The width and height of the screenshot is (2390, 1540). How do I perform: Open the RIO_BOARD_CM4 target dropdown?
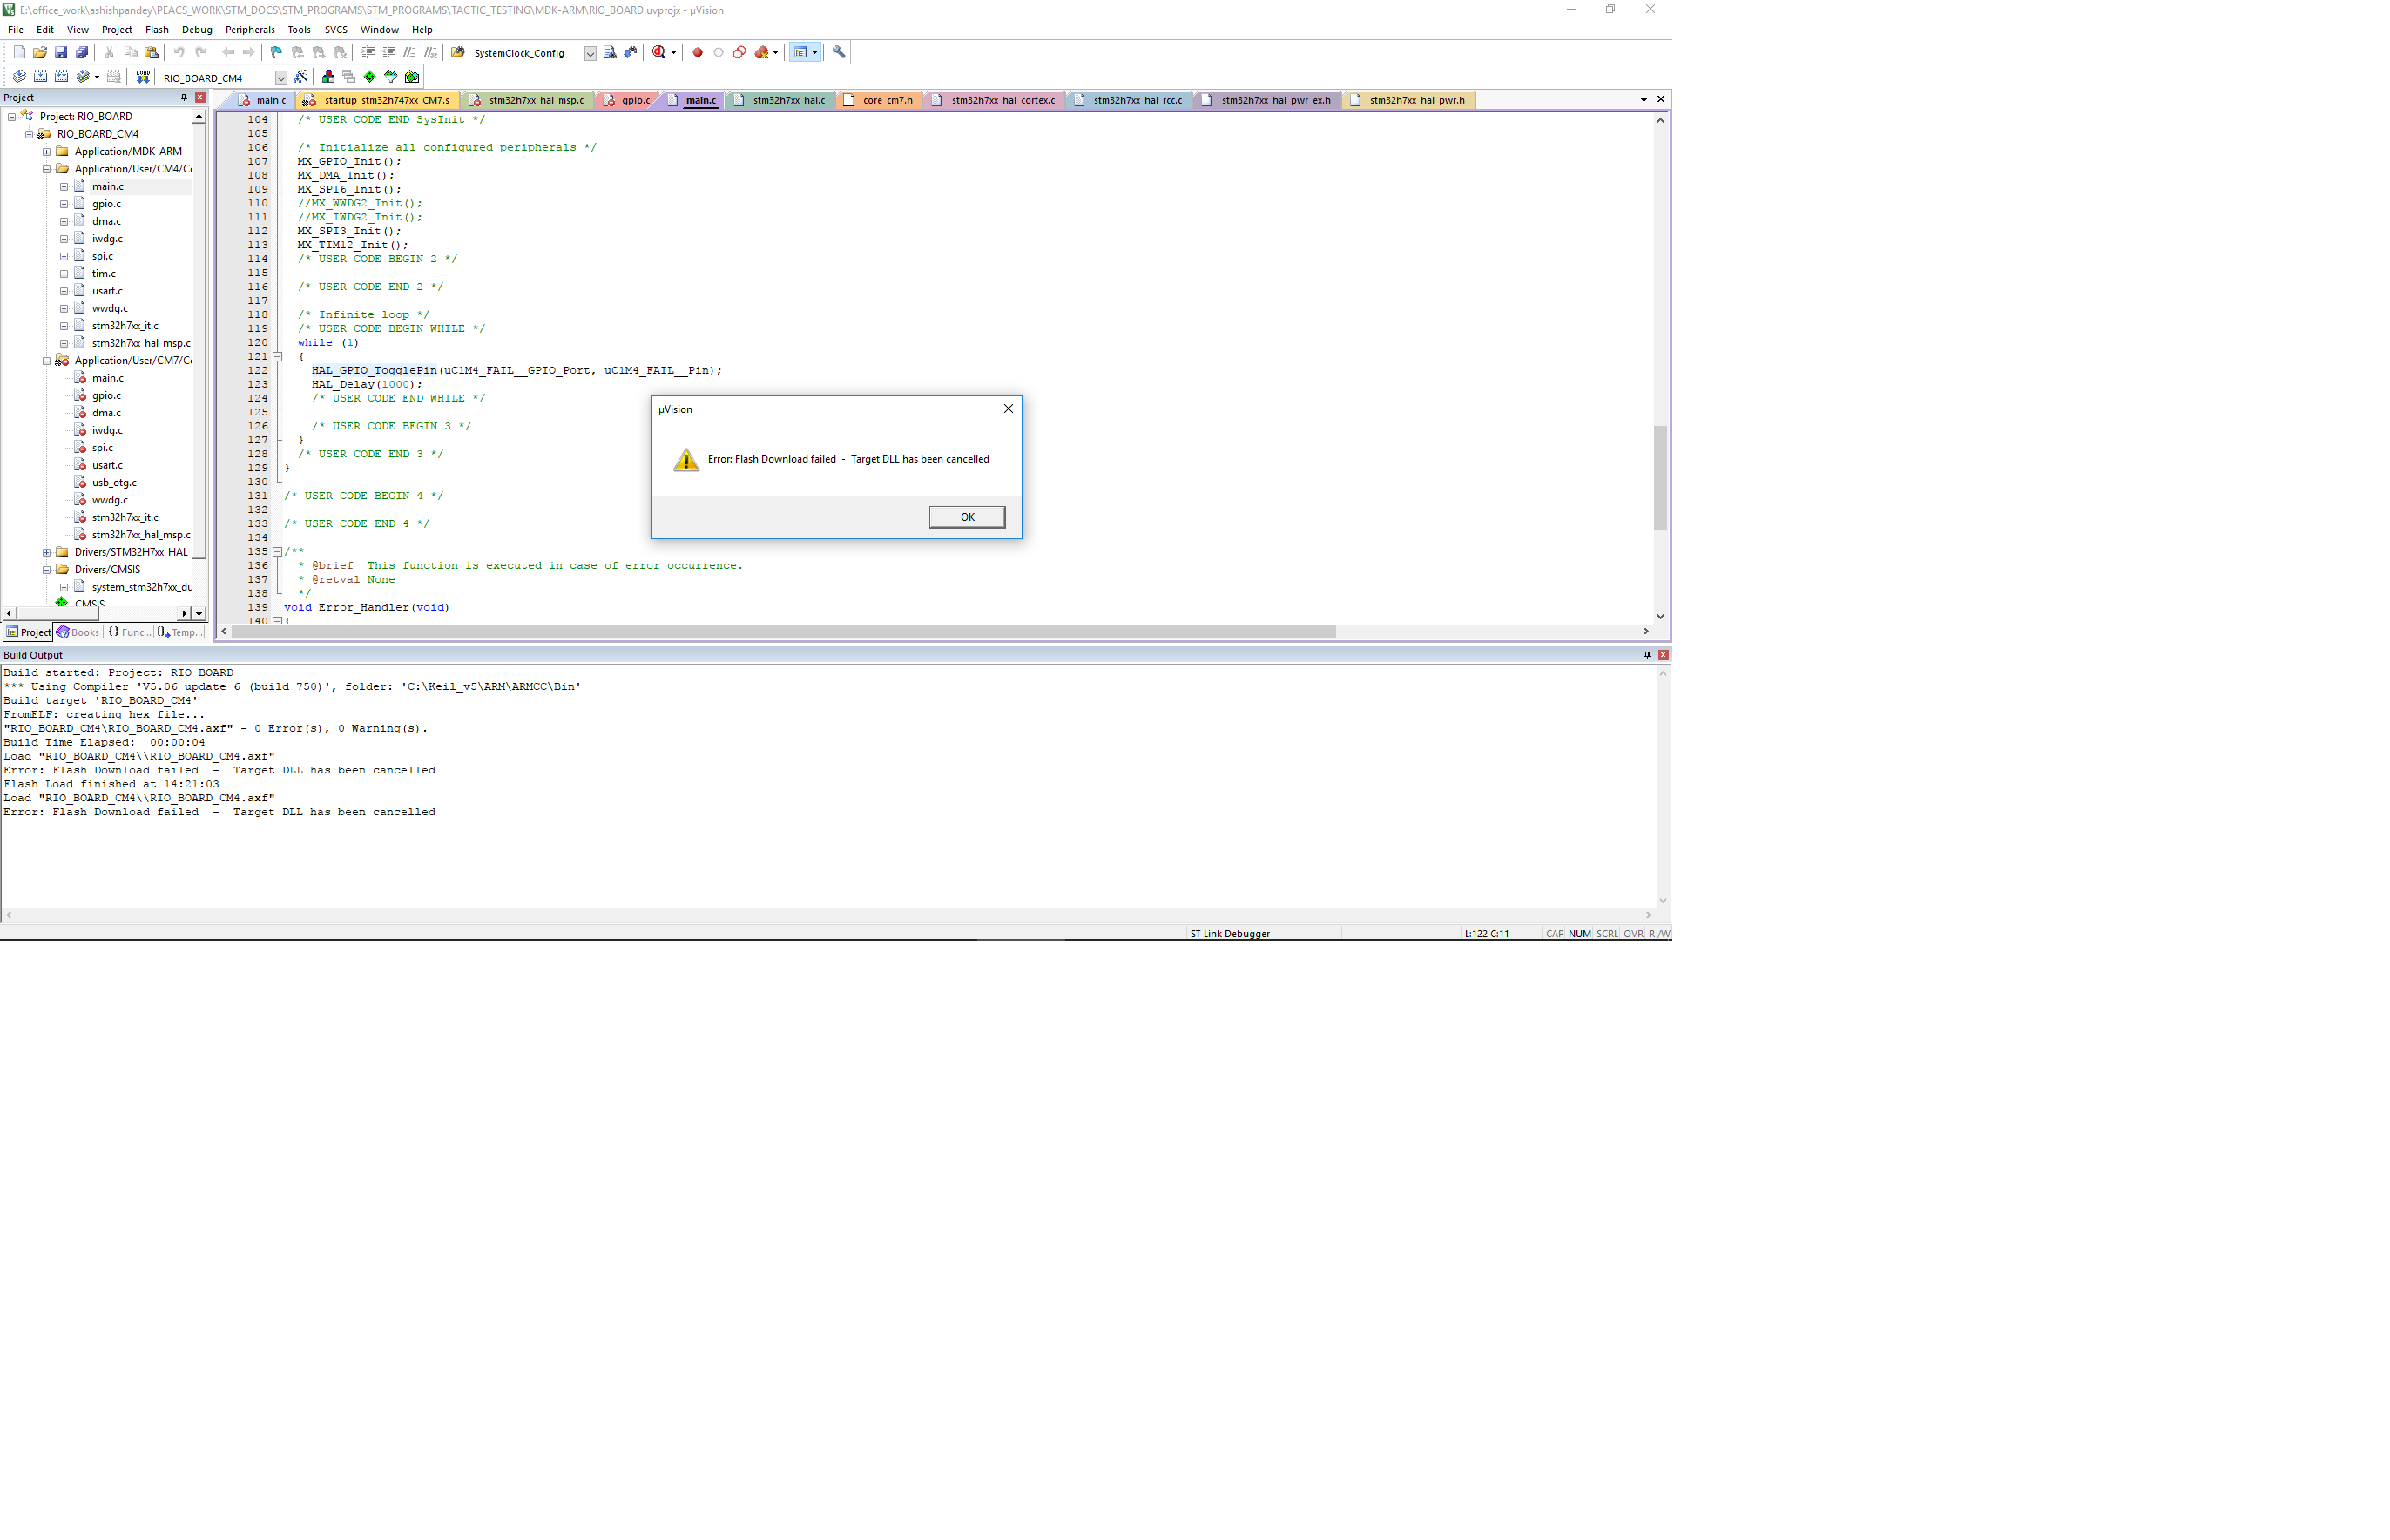[281, 78]
